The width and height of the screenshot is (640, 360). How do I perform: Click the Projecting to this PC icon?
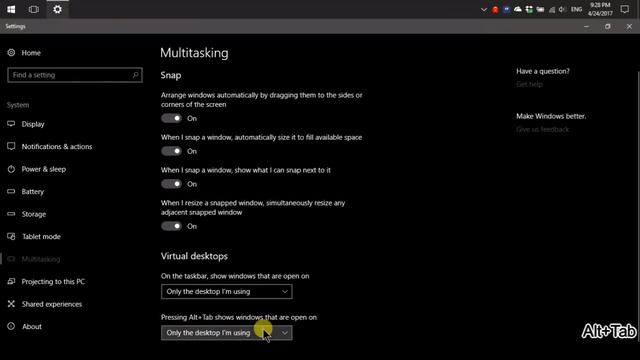[11, 281]
